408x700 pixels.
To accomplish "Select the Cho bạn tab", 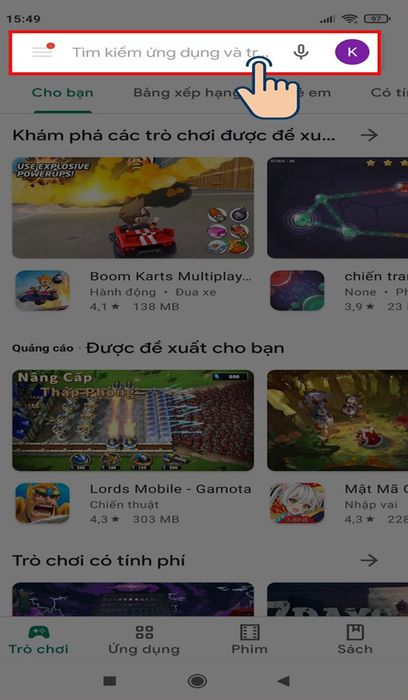I will [x=62, y=93].
